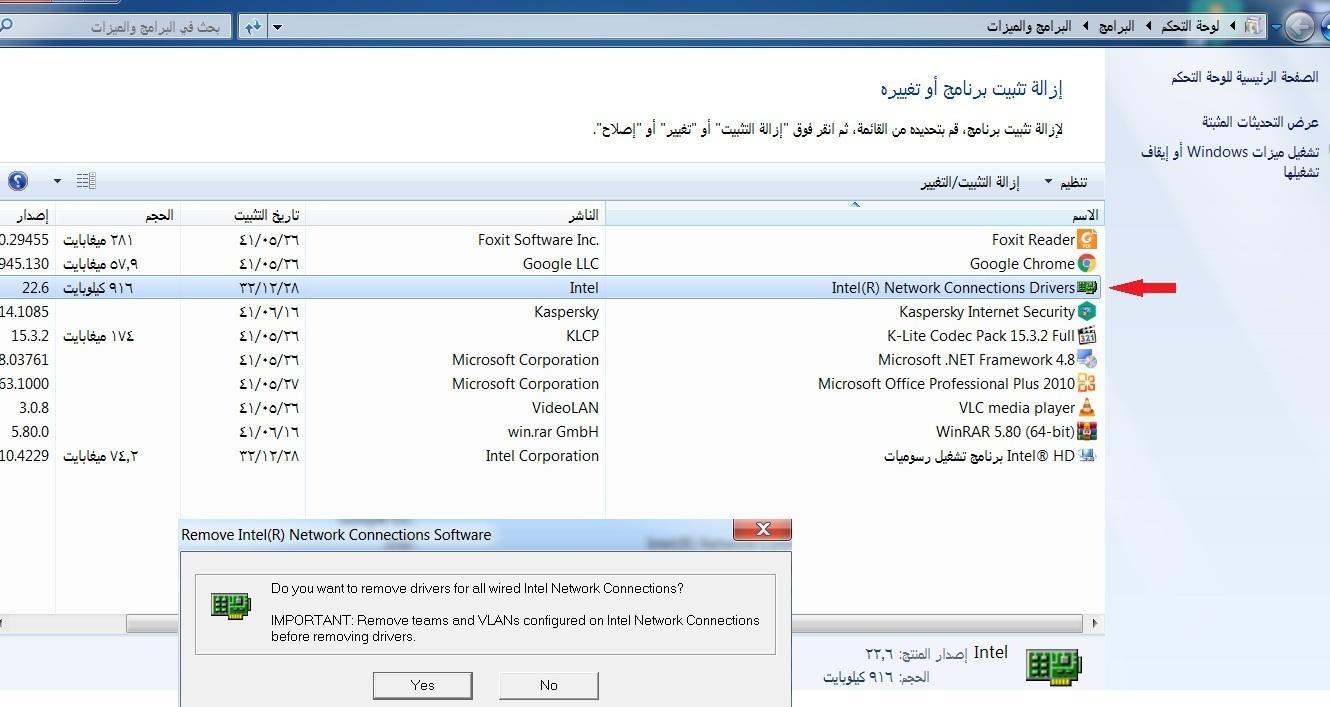This screenshot has width=1330, height=707.
Task: Click search box بحث في البرامج والميزات
Action: point(116,27)
